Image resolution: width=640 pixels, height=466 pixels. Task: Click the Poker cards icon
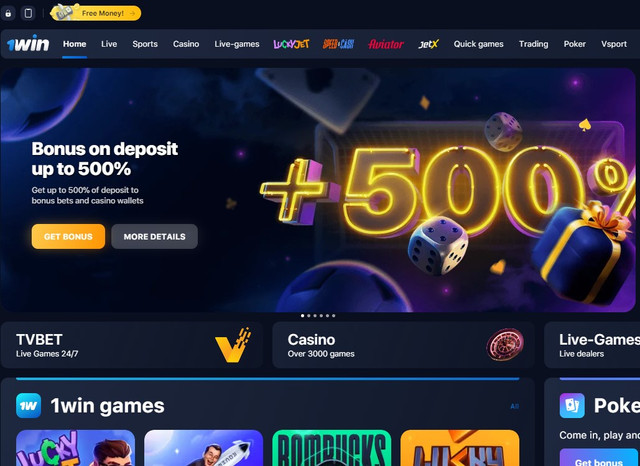click(572, 406)
